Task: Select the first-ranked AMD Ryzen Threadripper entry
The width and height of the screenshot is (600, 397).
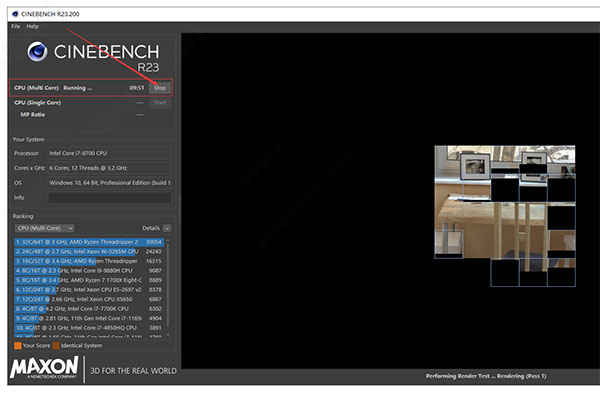Action: point(89,242)
